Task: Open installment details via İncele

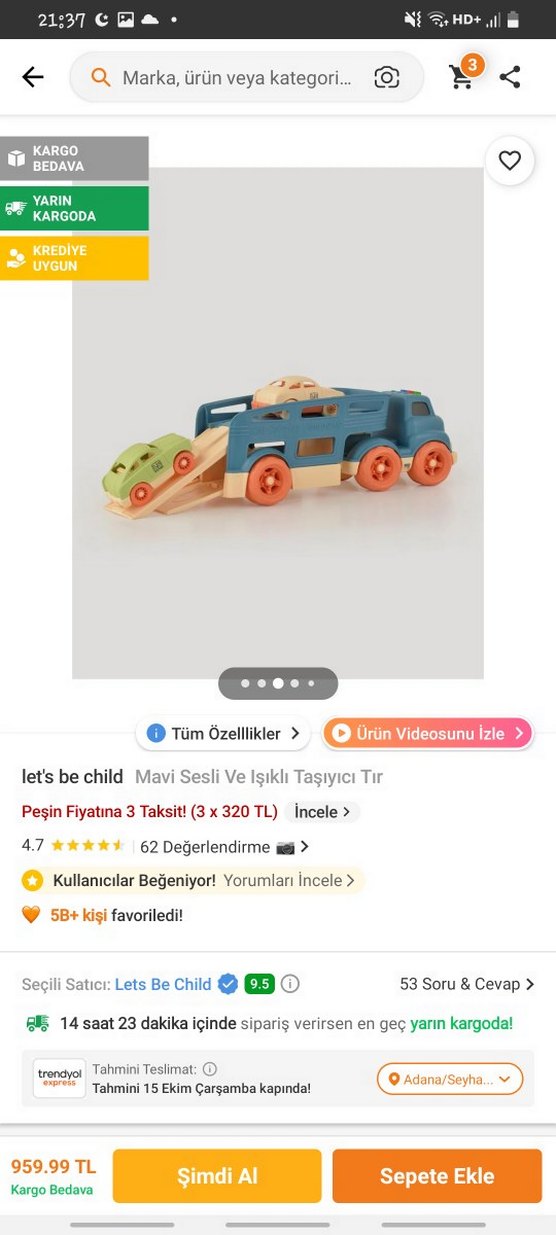Action: coord(322,812)
